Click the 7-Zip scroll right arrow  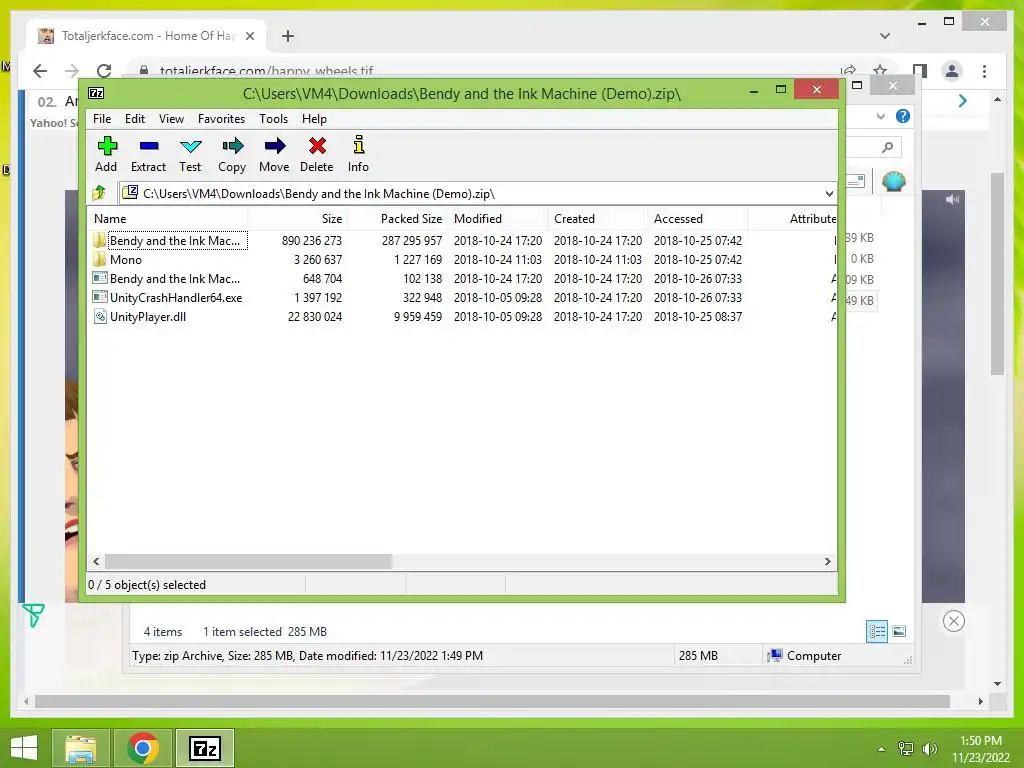827,562
